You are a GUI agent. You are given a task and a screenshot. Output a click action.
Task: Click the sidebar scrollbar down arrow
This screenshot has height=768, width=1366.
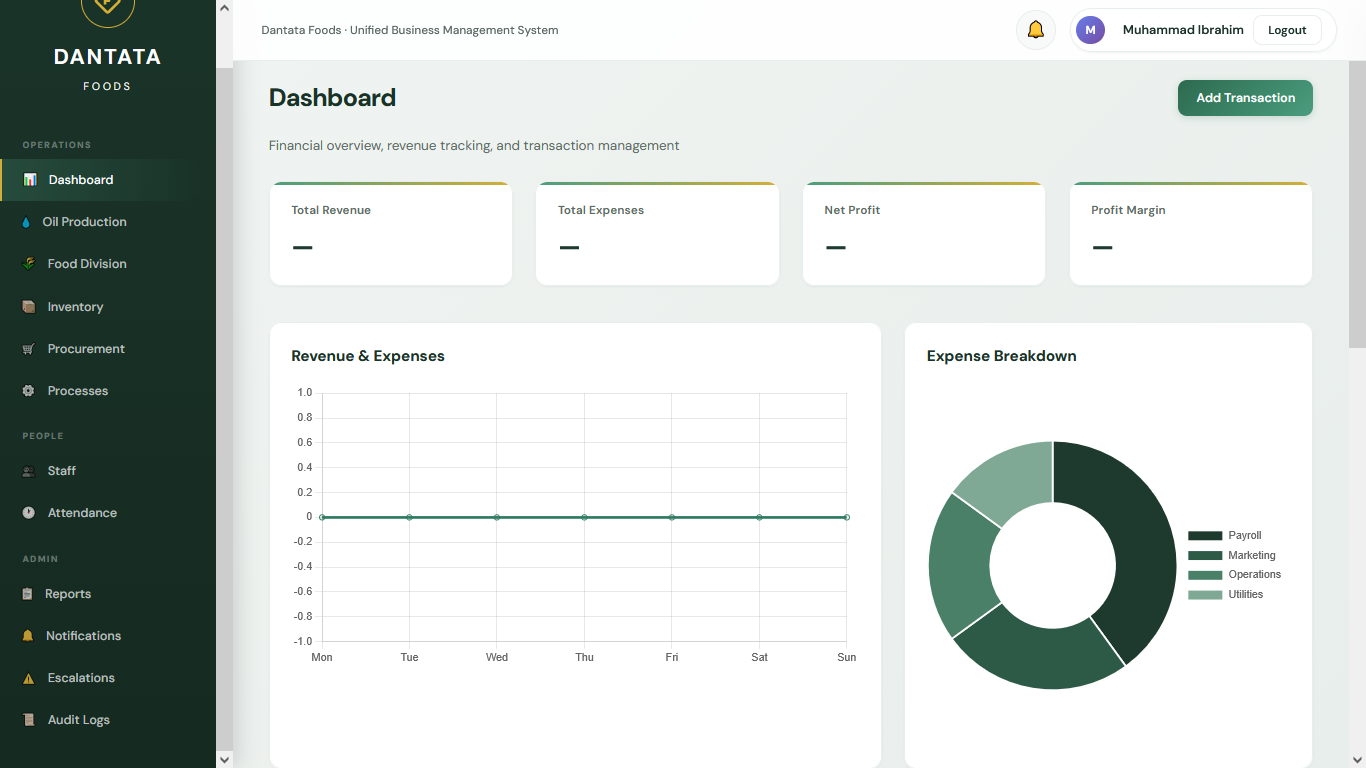[x=224, y=759]
